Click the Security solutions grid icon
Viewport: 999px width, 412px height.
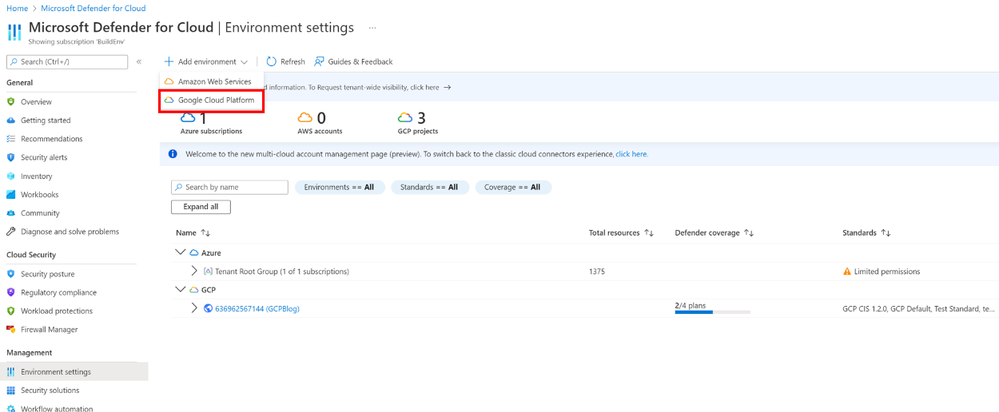pyautogui.click(x=10, y=390)
